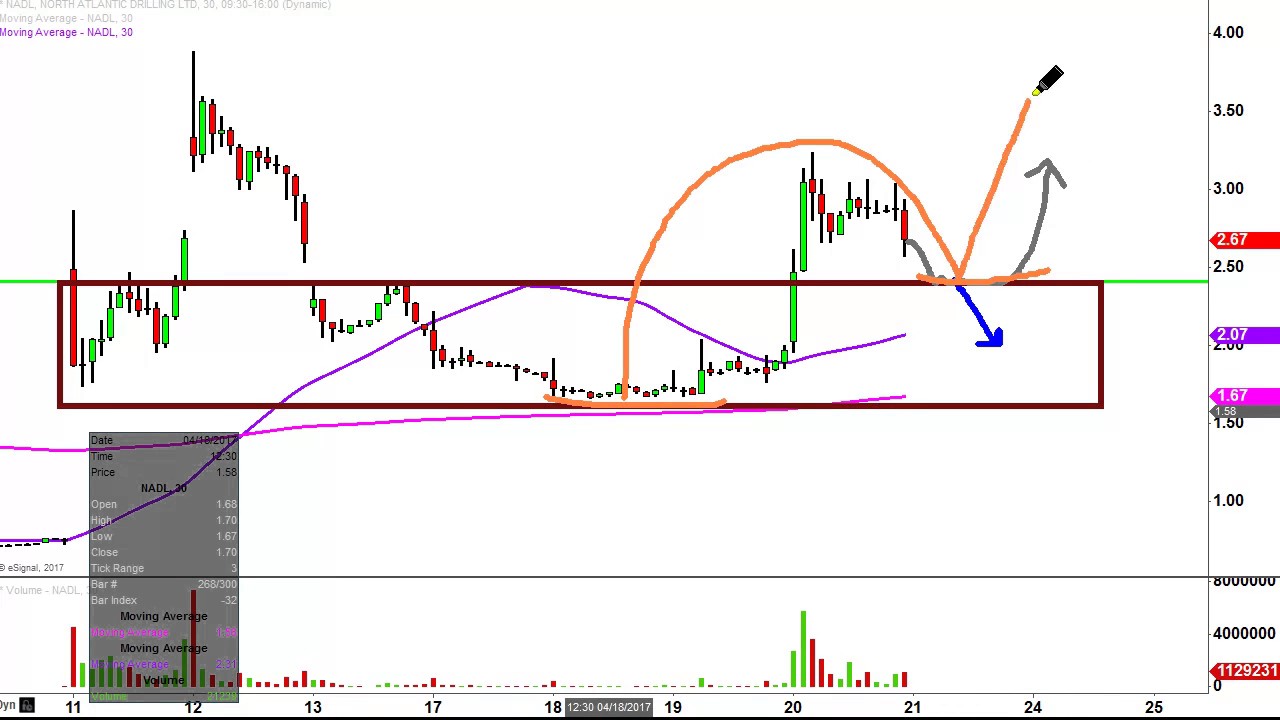Click the red 1129231 volume marker
The height and width of the screenshot is (720, 1280).
(x=1245, y=671)
